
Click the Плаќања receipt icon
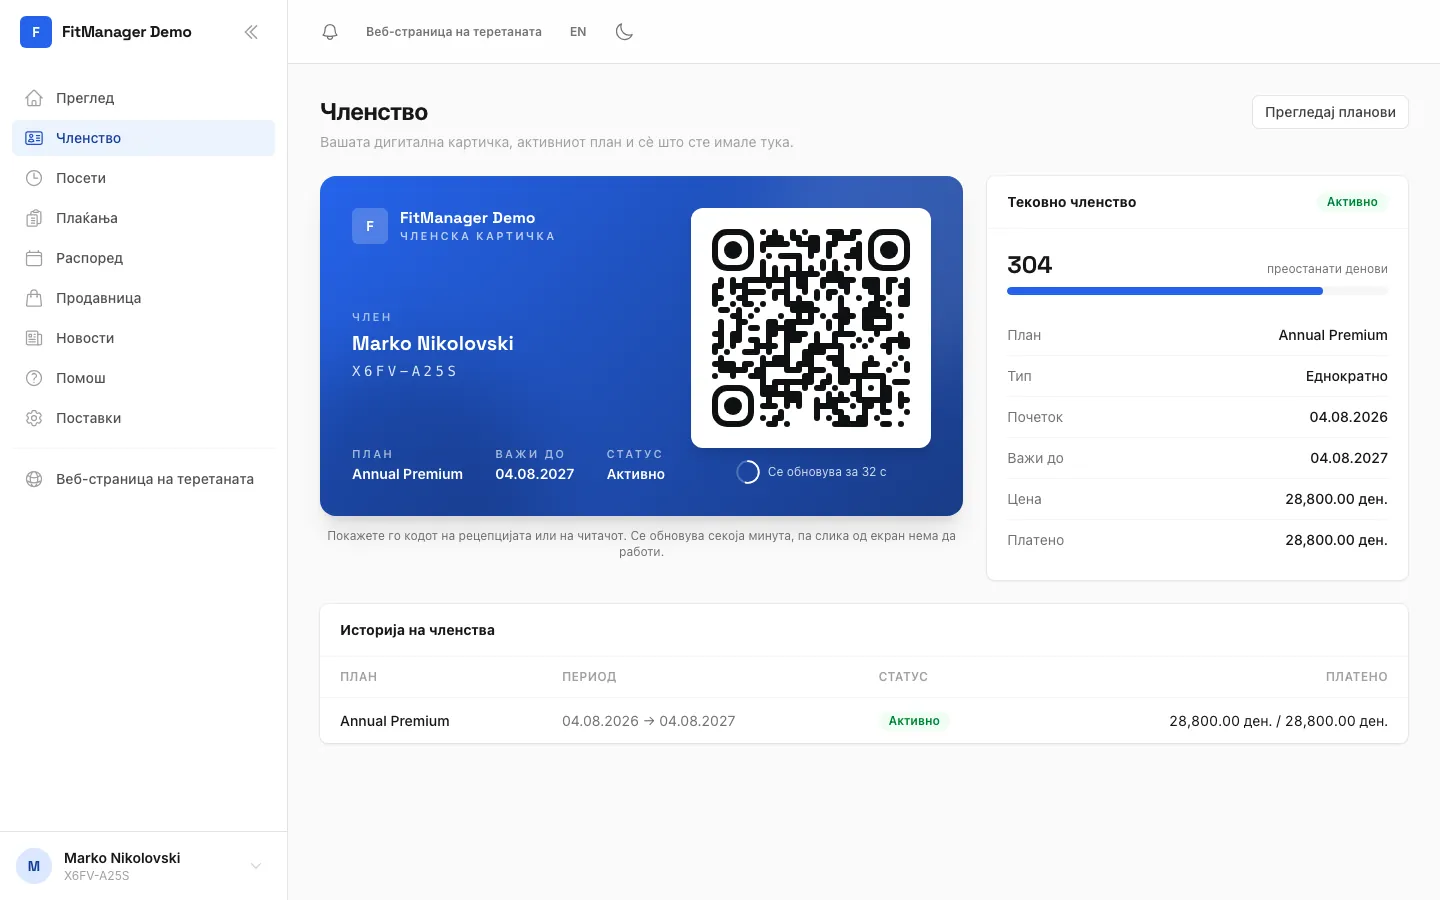(34, 218)
